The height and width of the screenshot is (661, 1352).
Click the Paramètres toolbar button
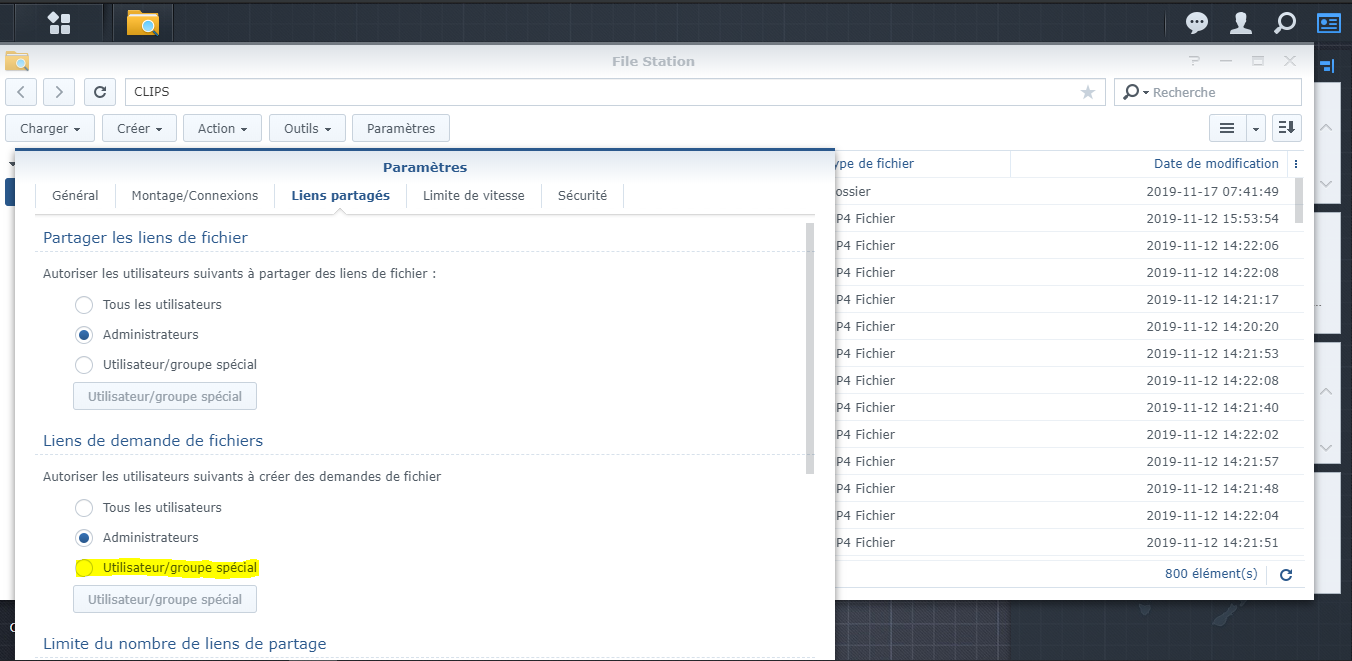pos(400,128)
